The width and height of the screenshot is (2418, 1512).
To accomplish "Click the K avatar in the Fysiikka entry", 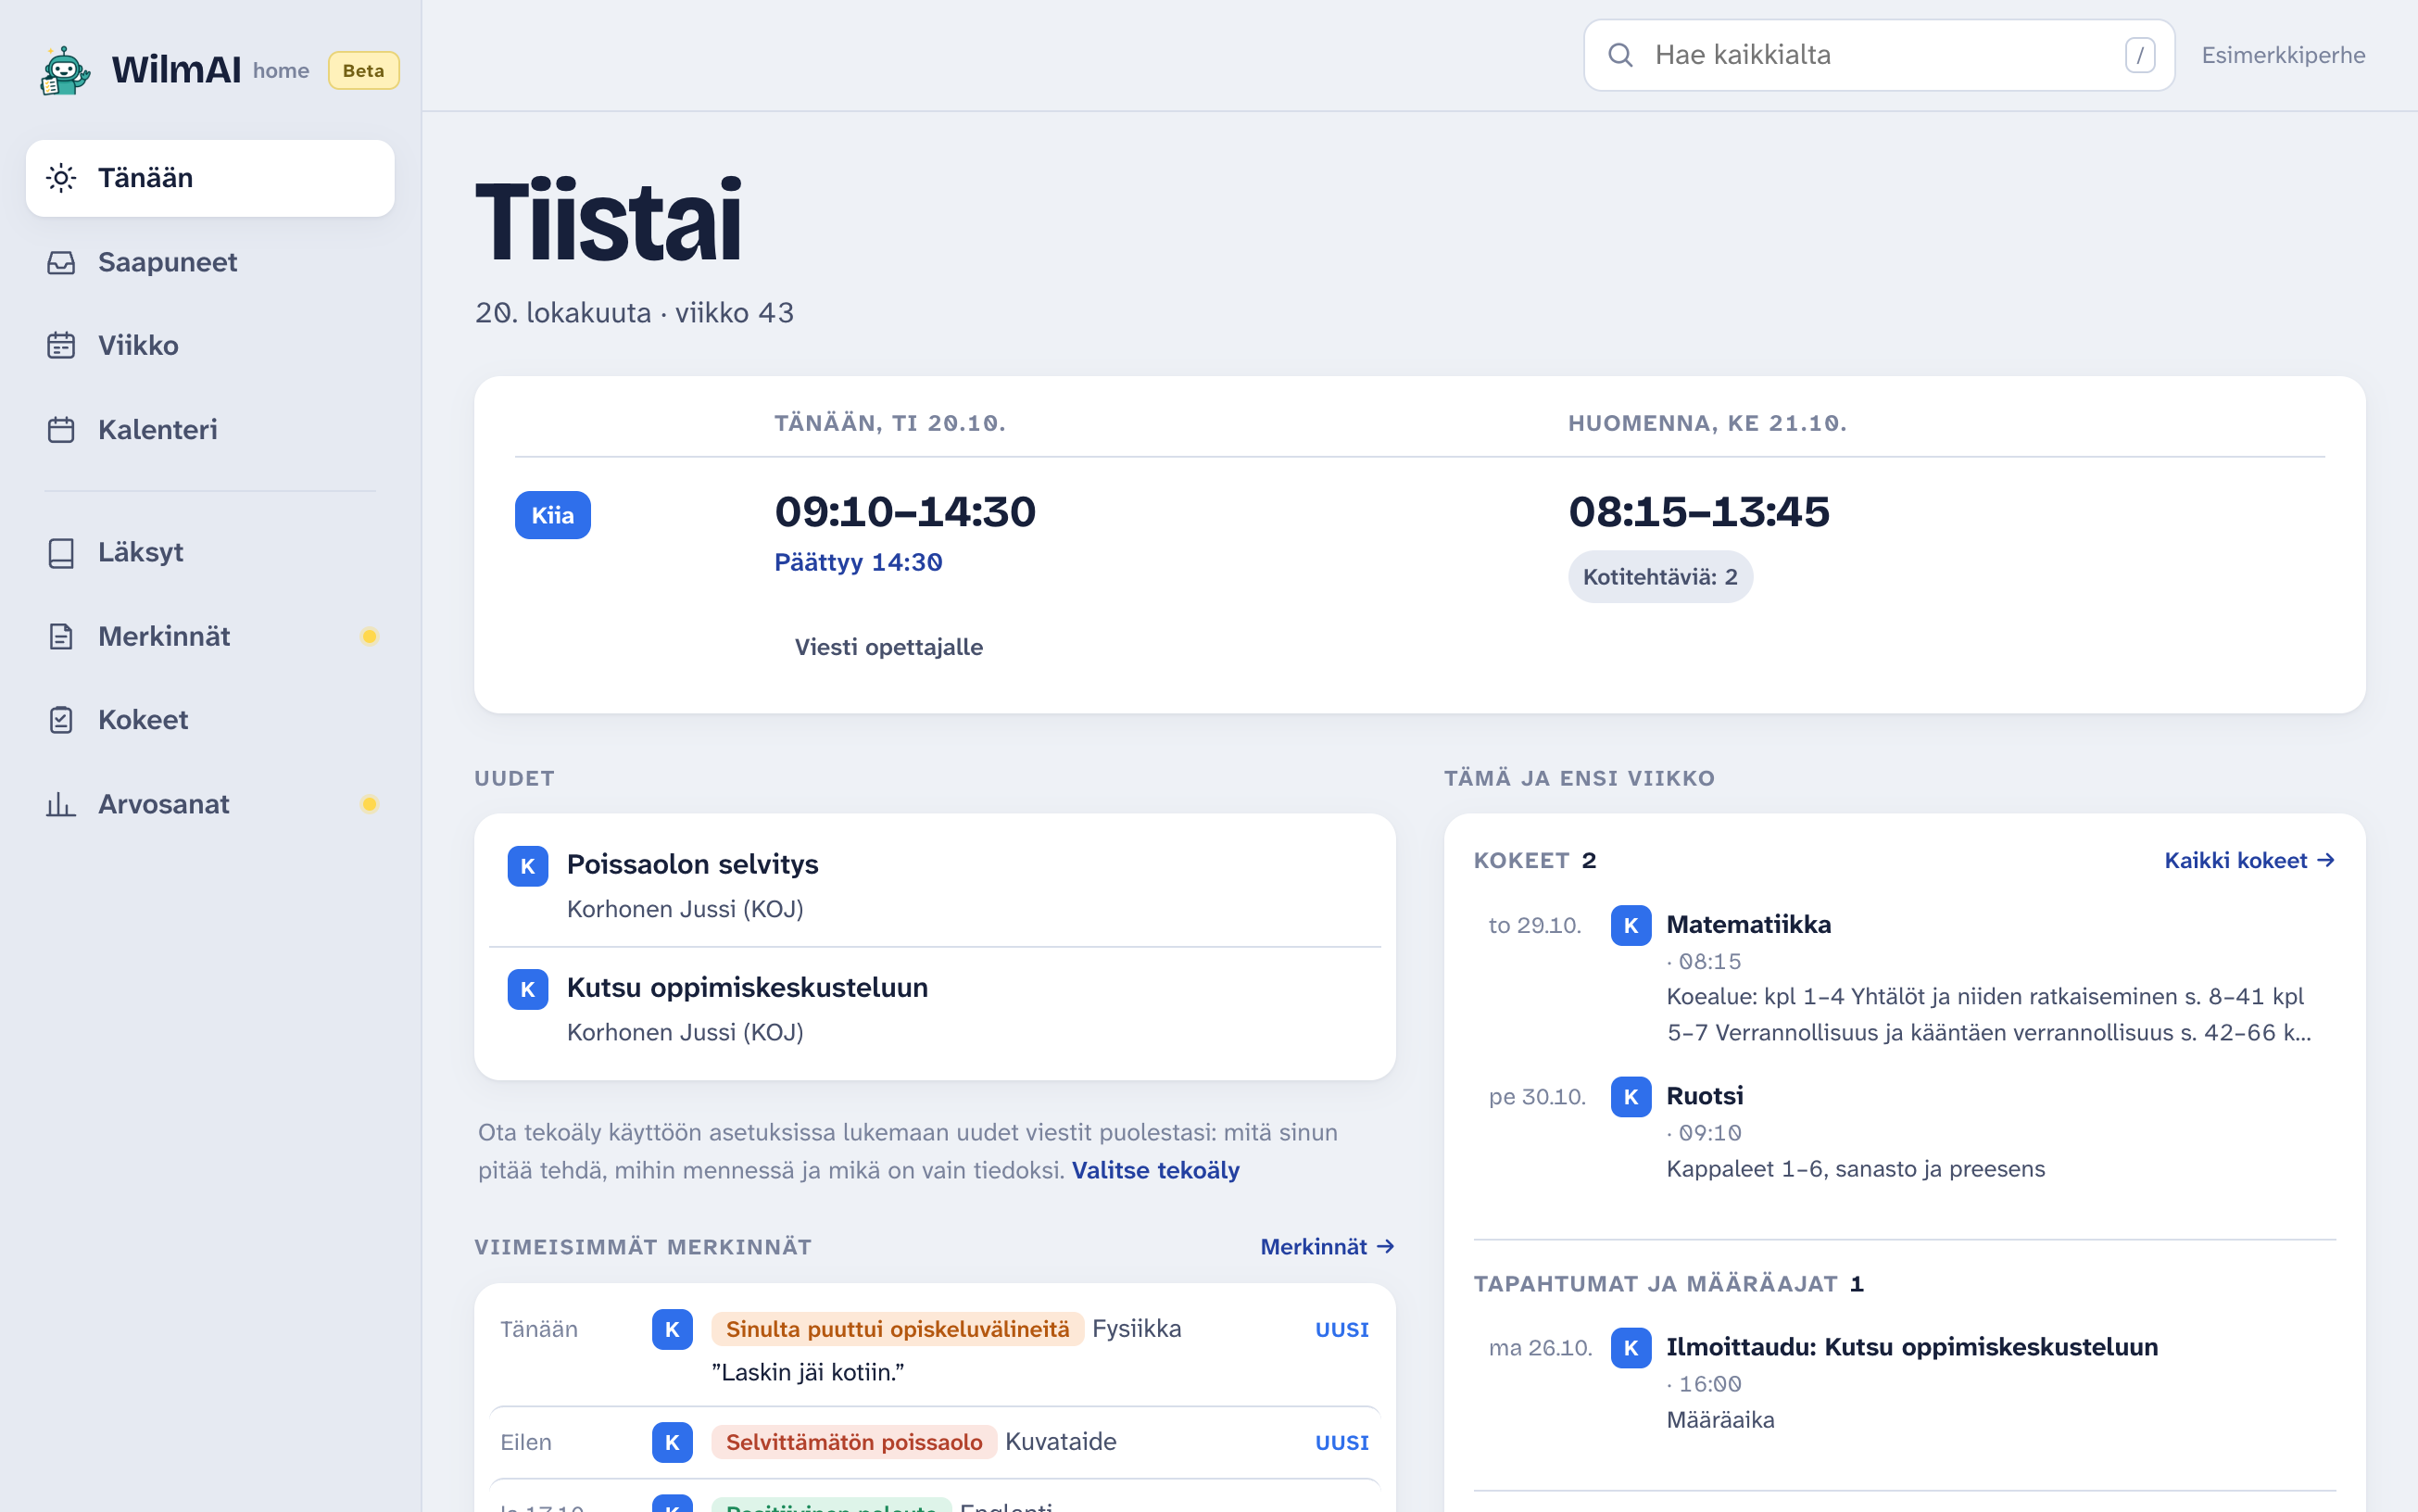I will pos(672,1329).
